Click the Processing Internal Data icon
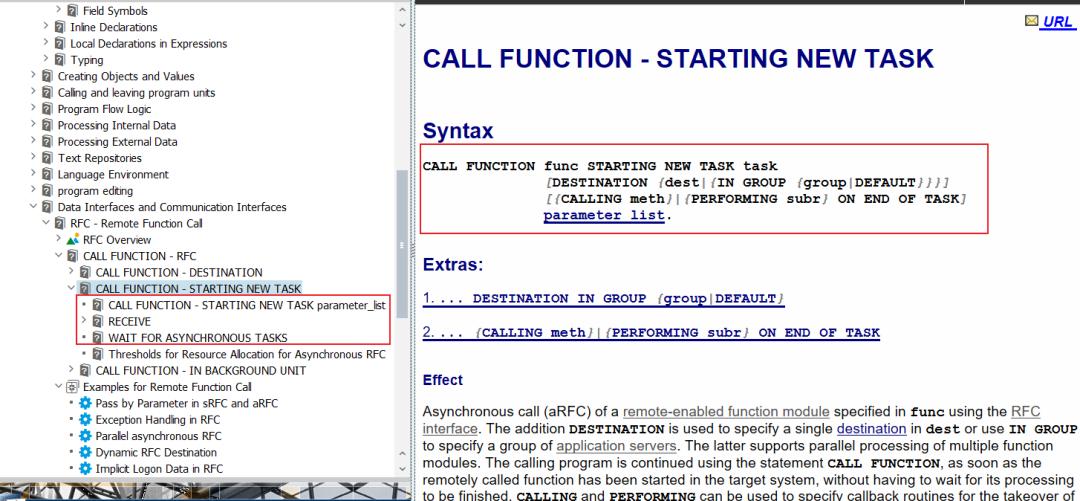The width and height of the screenshot is (1080, 501). (x=48, y=125)
